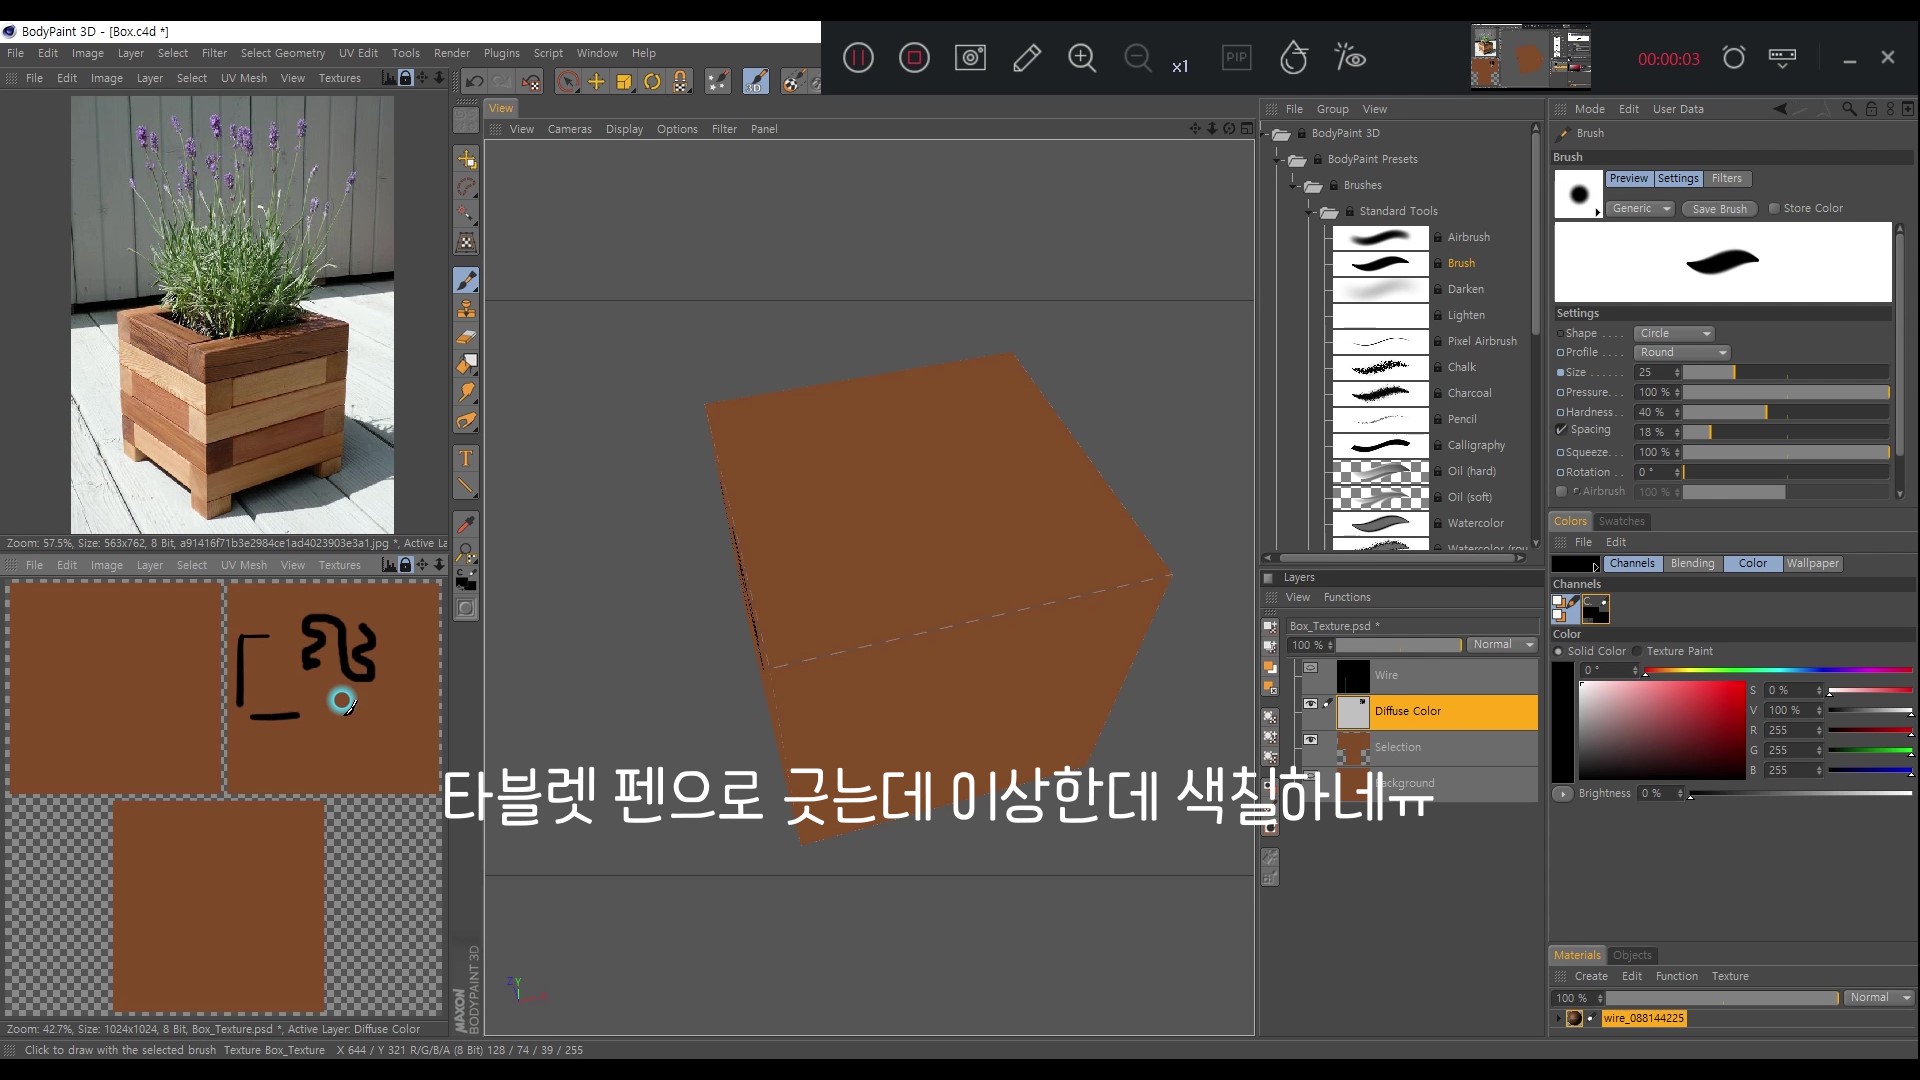Click the Live Selection tool icon
The height and width of the screenshot is (1080, 1920).
coord(567,81)
